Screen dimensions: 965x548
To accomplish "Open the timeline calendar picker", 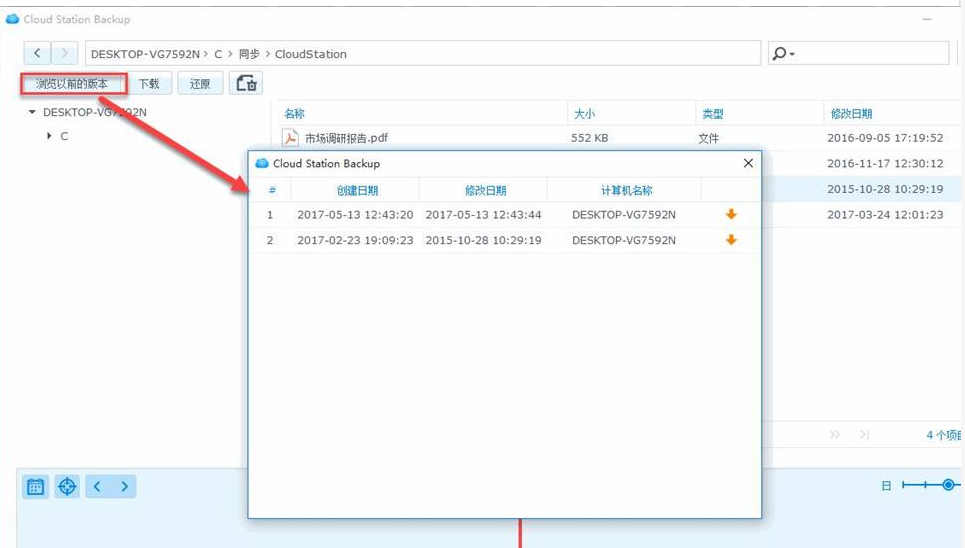I will click(35, 487).
